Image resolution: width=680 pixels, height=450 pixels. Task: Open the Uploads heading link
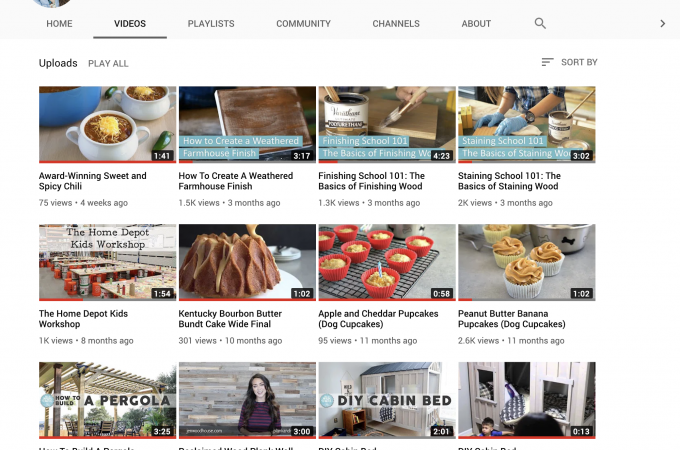[x=58, y=63]
